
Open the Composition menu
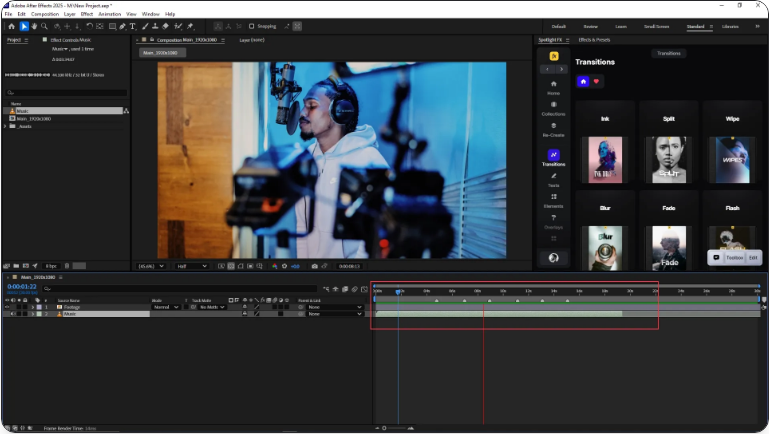tap(44, 14)
